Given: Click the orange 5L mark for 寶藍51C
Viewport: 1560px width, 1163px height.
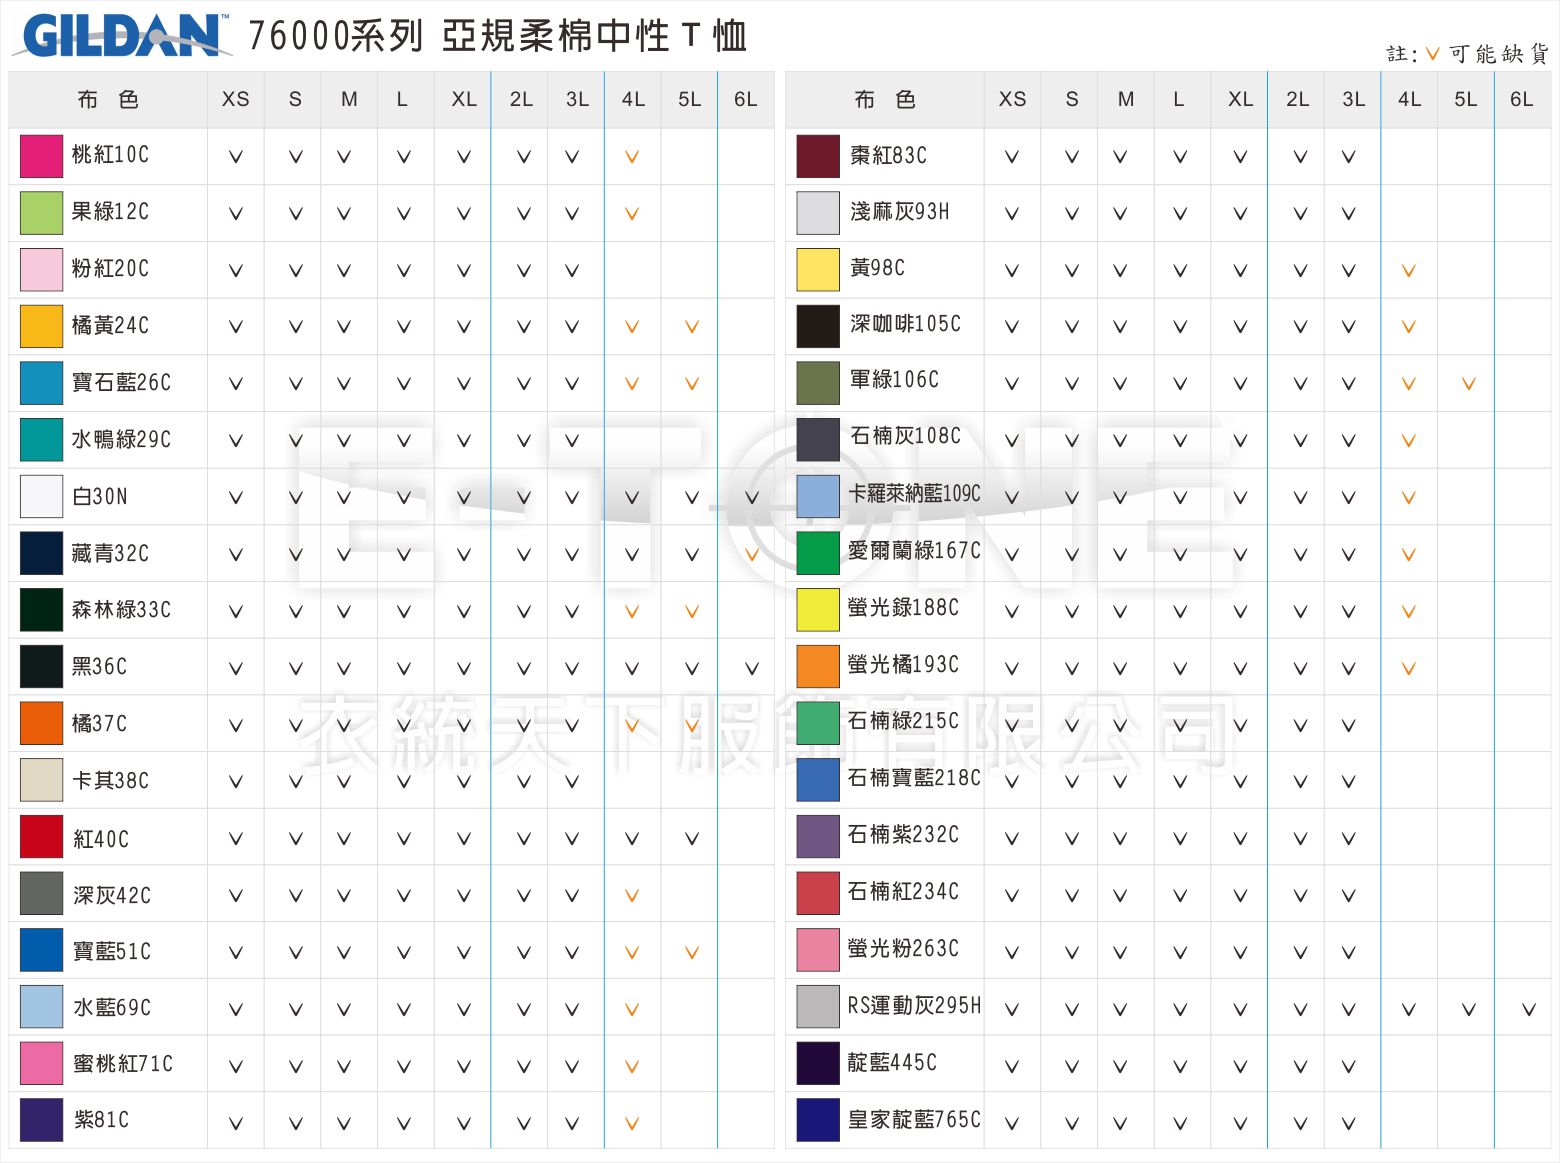Looking at the screenshot, I should point(692,952).
